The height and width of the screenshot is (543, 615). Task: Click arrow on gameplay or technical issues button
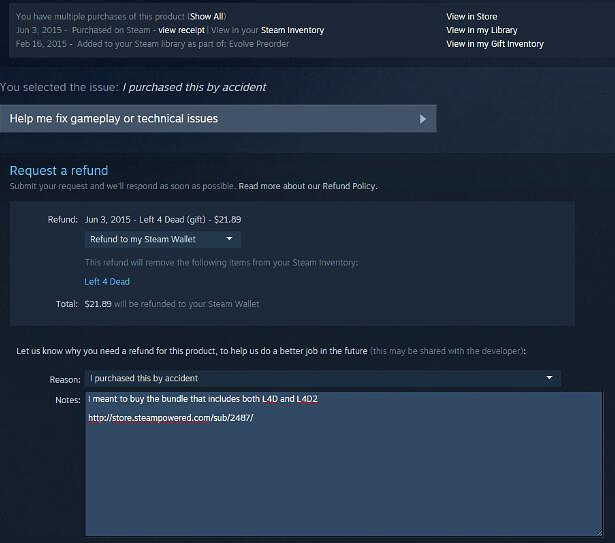(x=422, y=119)
